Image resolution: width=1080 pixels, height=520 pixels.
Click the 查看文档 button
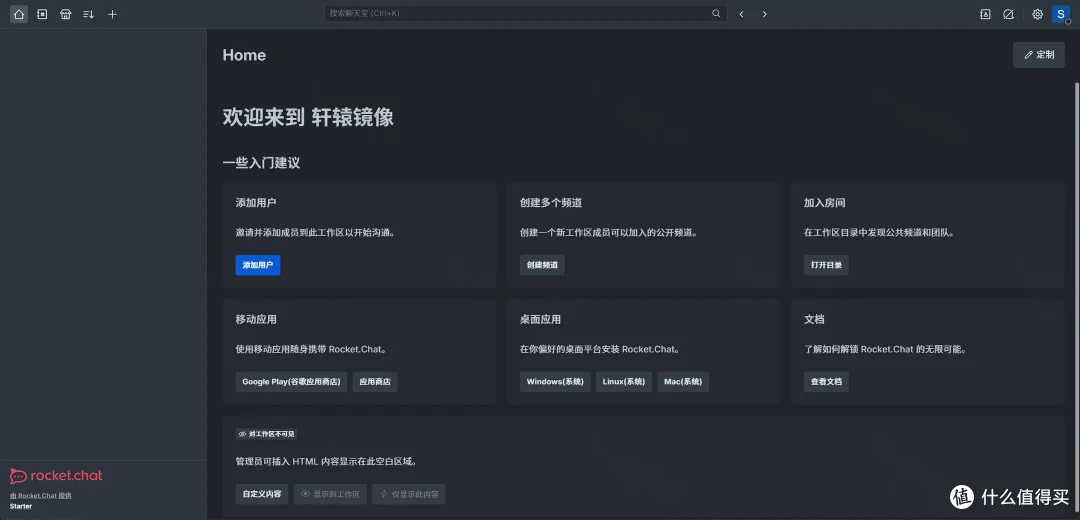[x=826, y=382]
